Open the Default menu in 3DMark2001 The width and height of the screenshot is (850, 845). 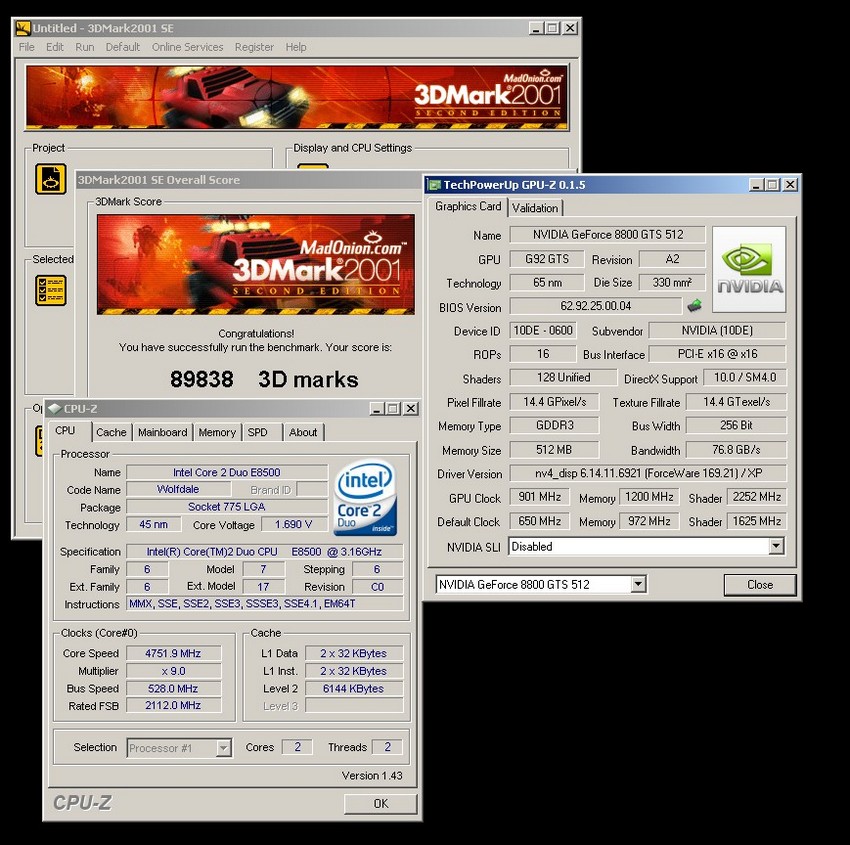click(123, 47)
